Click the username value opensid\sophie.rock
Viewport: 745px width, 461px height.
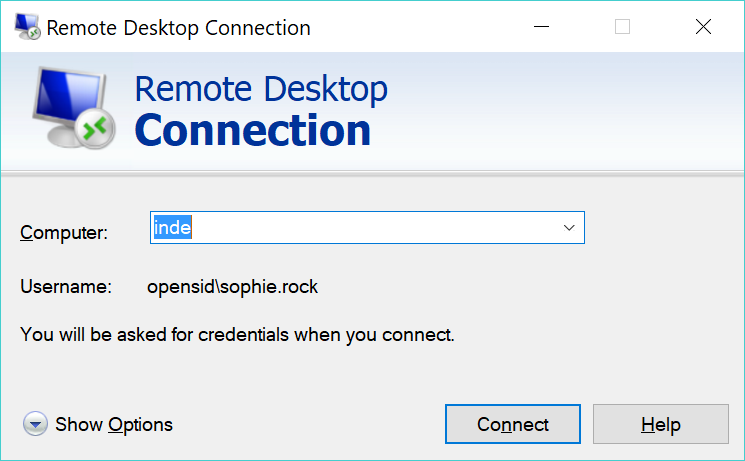(x=232, y=287)
